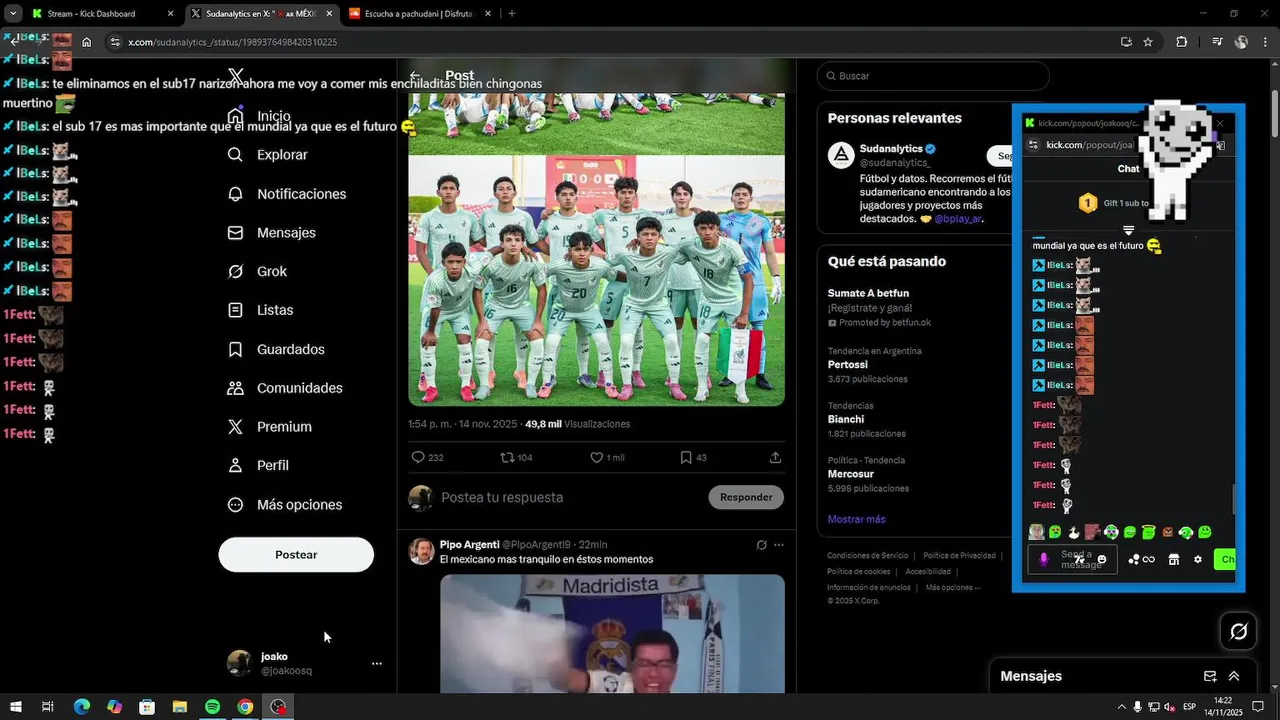Open the Notificaciones bell icon

pyautogui.click(x=235, y=194)
